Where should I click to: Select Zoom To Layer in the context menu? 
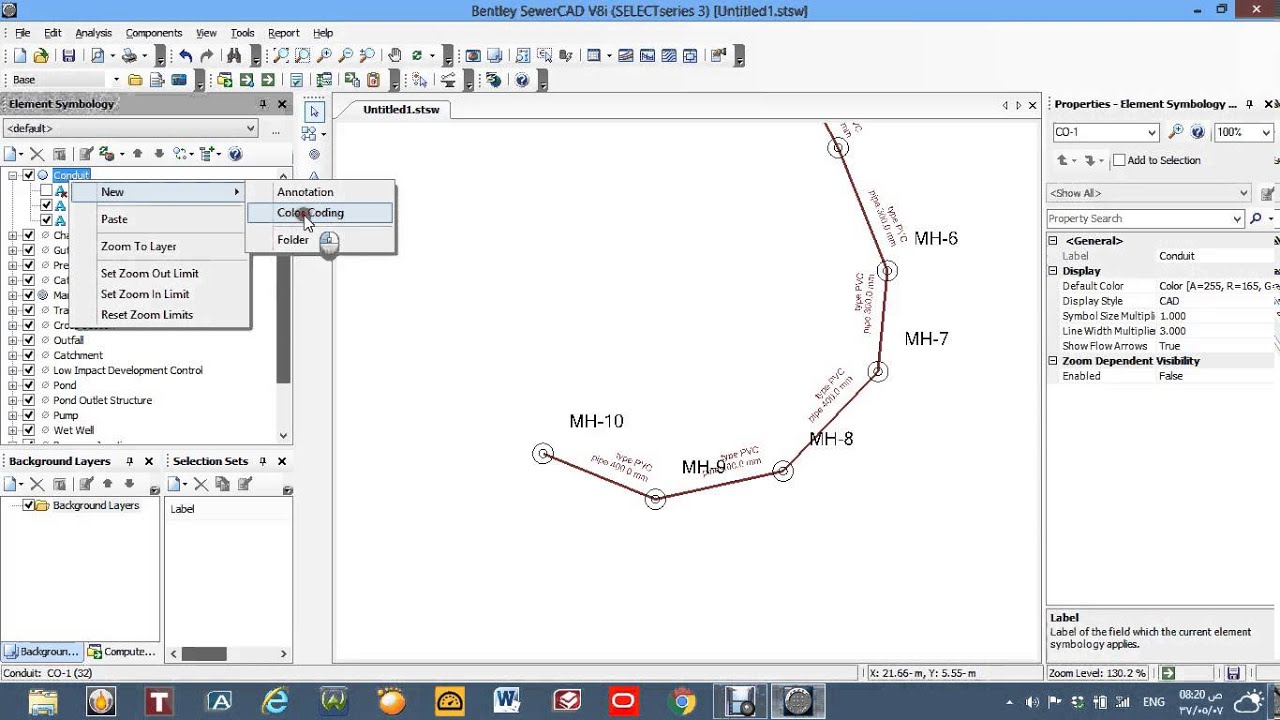(138, 246)
